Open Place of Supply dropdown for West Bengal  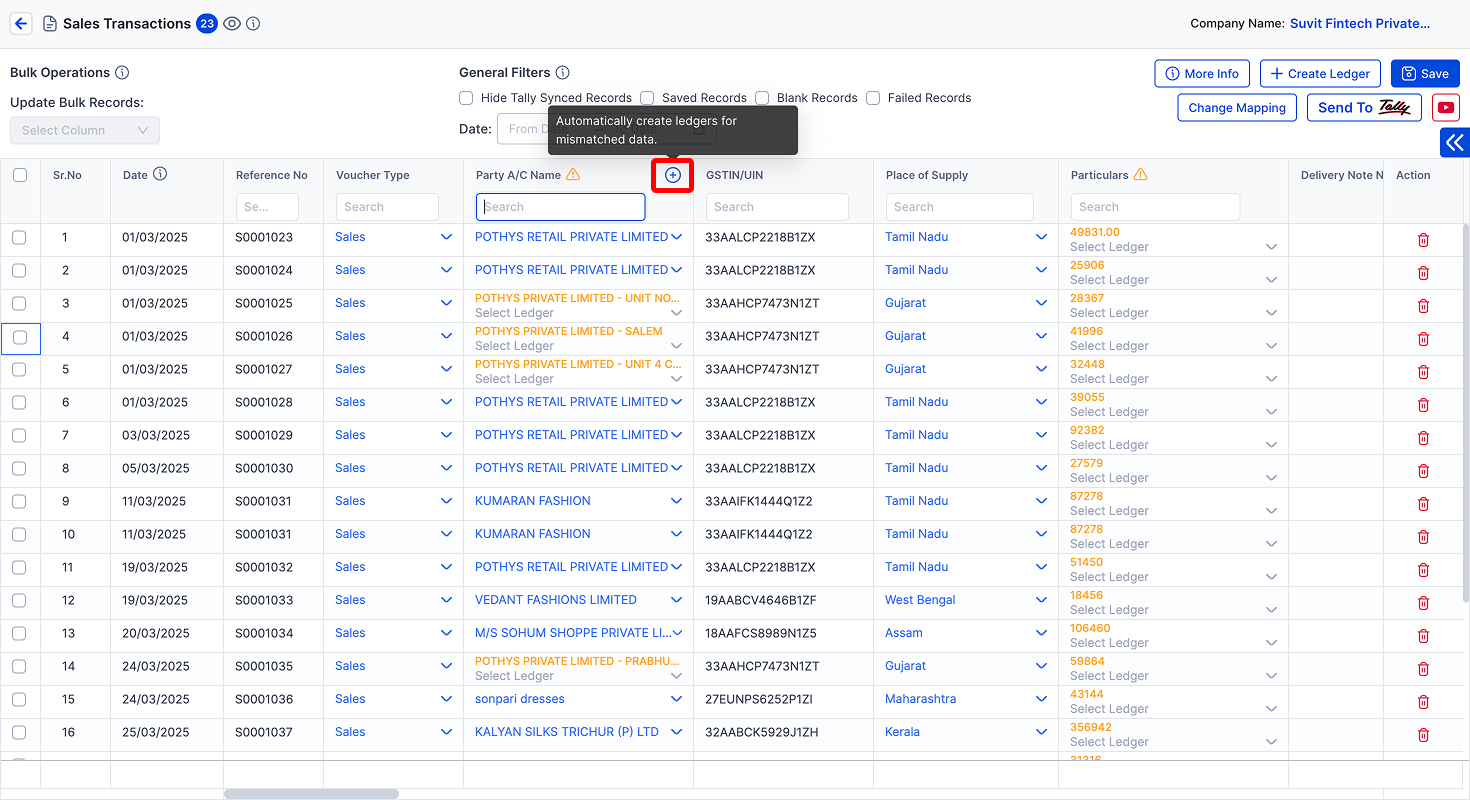1042,600
